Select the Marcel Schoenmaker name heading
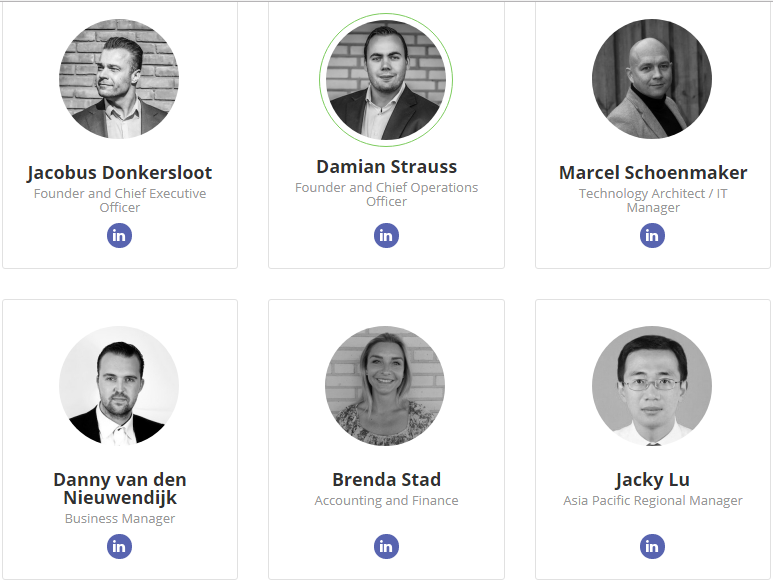 click(653, 173)
